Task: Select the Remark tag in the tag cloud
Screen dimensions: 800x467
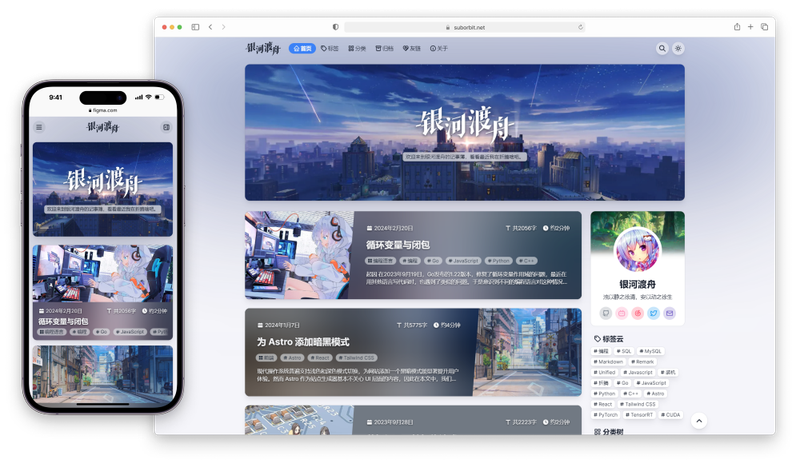Action: [x=642, y=362]
